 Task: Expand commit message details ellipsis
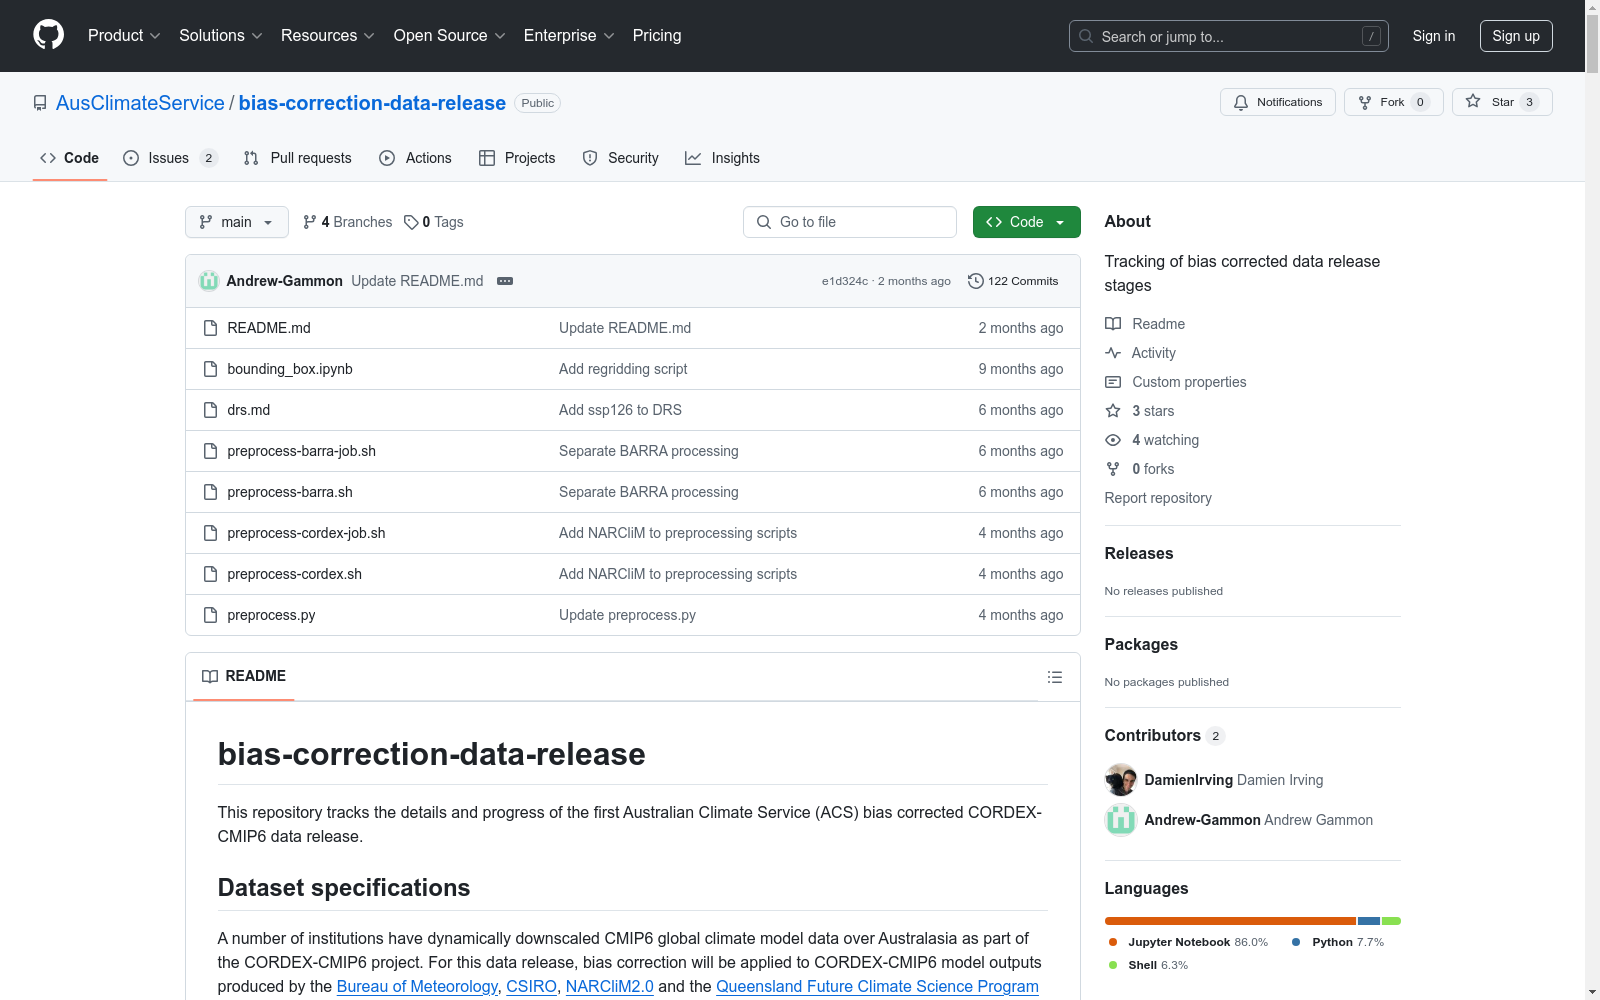pos(505,281)
